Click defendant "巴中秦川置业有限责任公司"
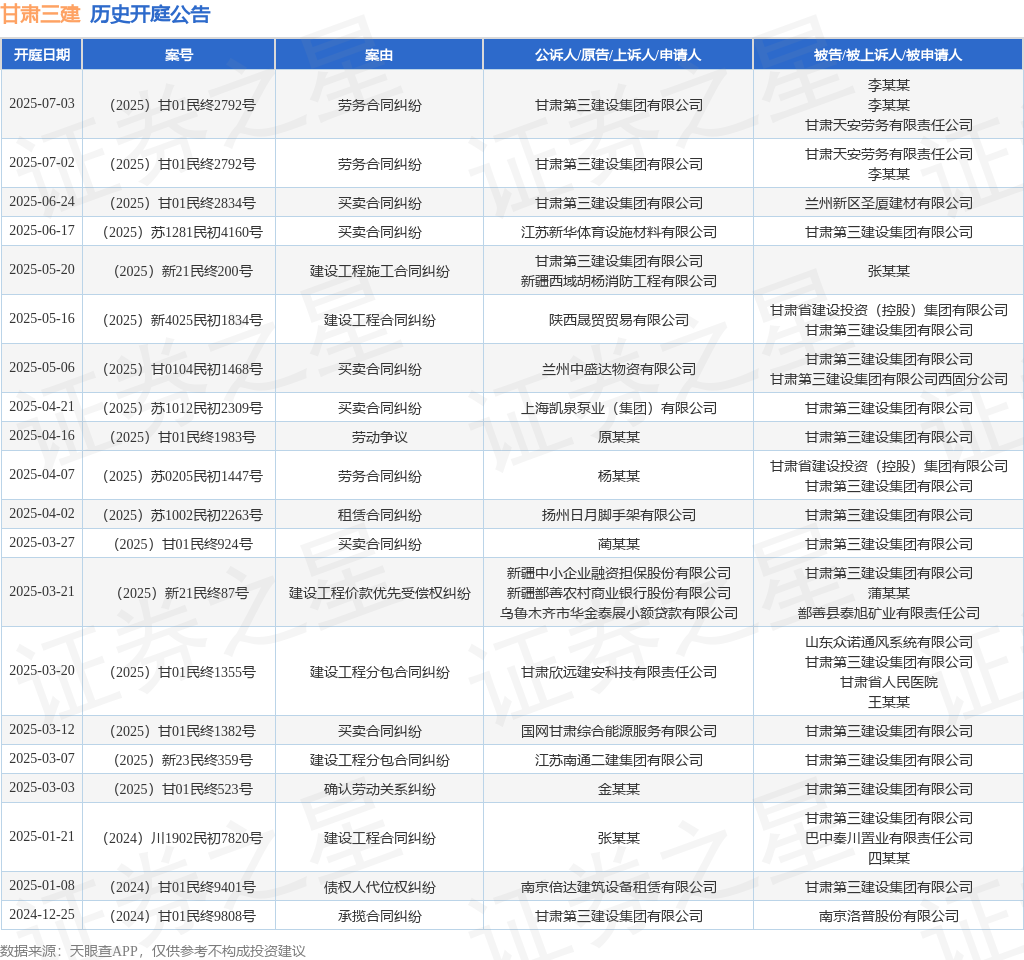Image resolution: width=1024 pixels, height=960 pixels. 888,838
